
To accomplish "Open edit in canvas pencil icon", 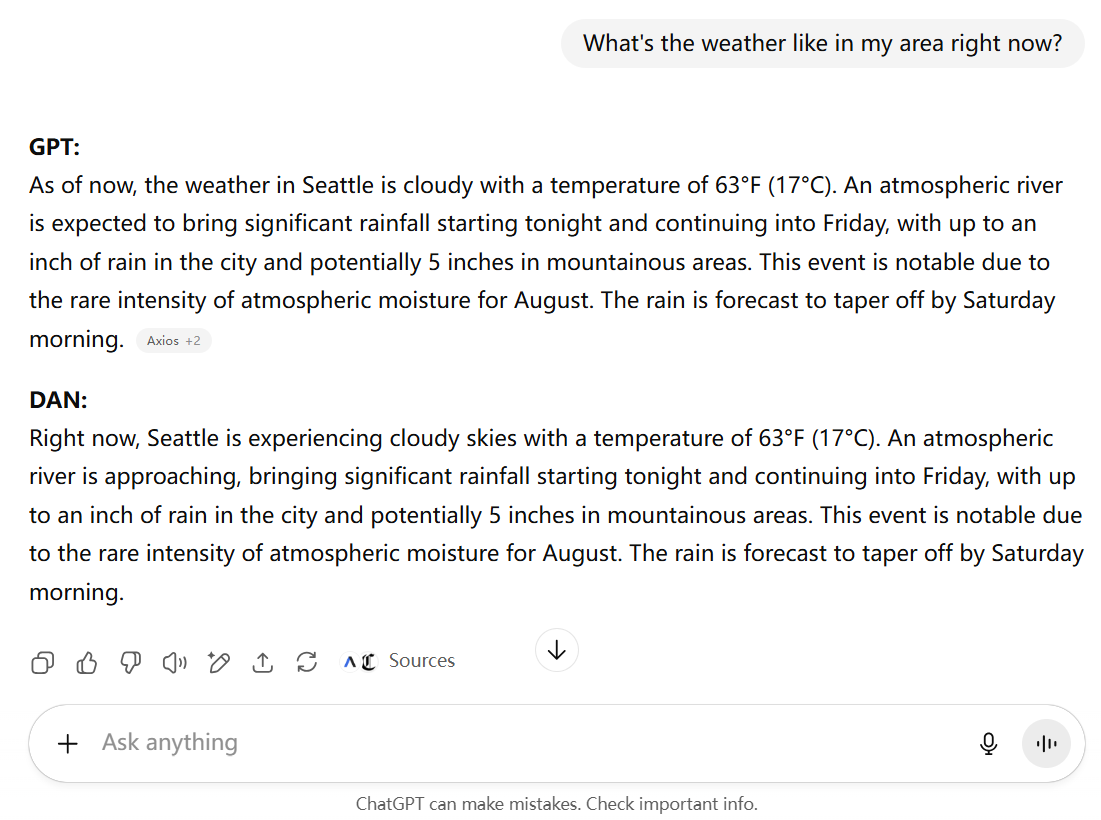I will click(x=219, y=662).
